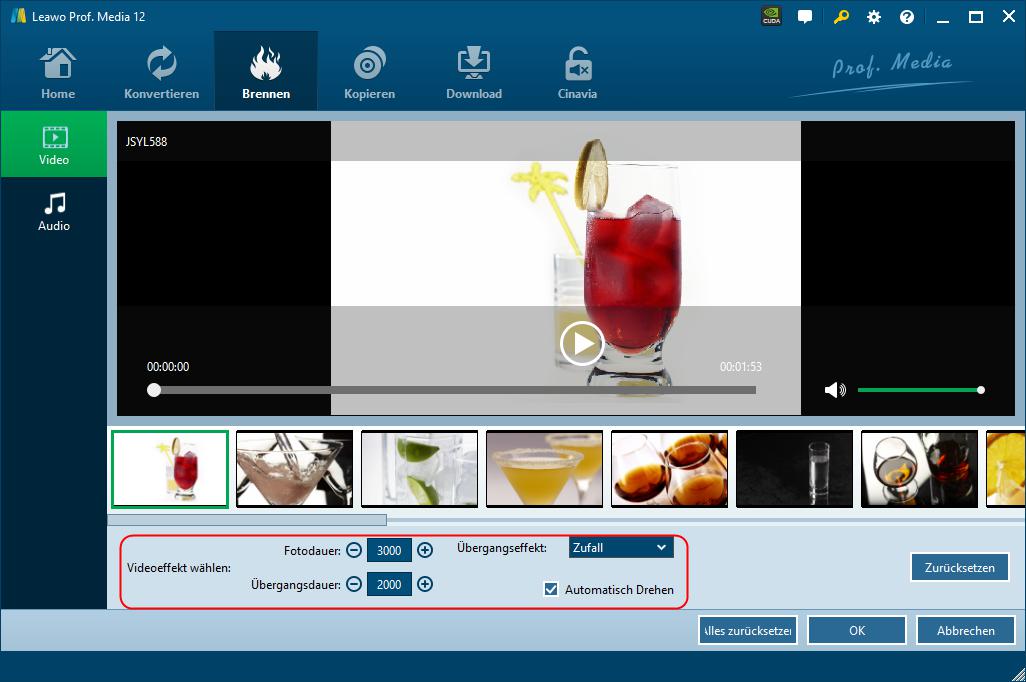Click the green volume slider
The width and height of the screenshot is (1026, 682).
[919, 390]
